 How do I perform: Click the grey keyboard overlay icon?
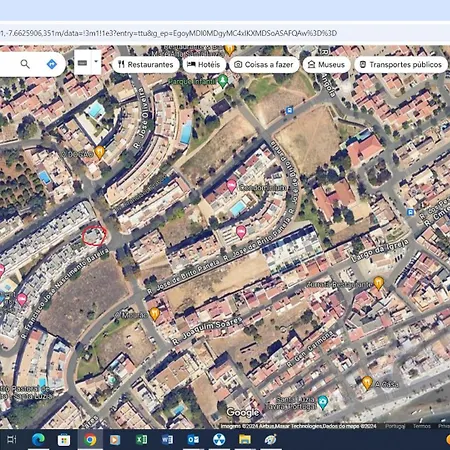[x=83, y=62]
